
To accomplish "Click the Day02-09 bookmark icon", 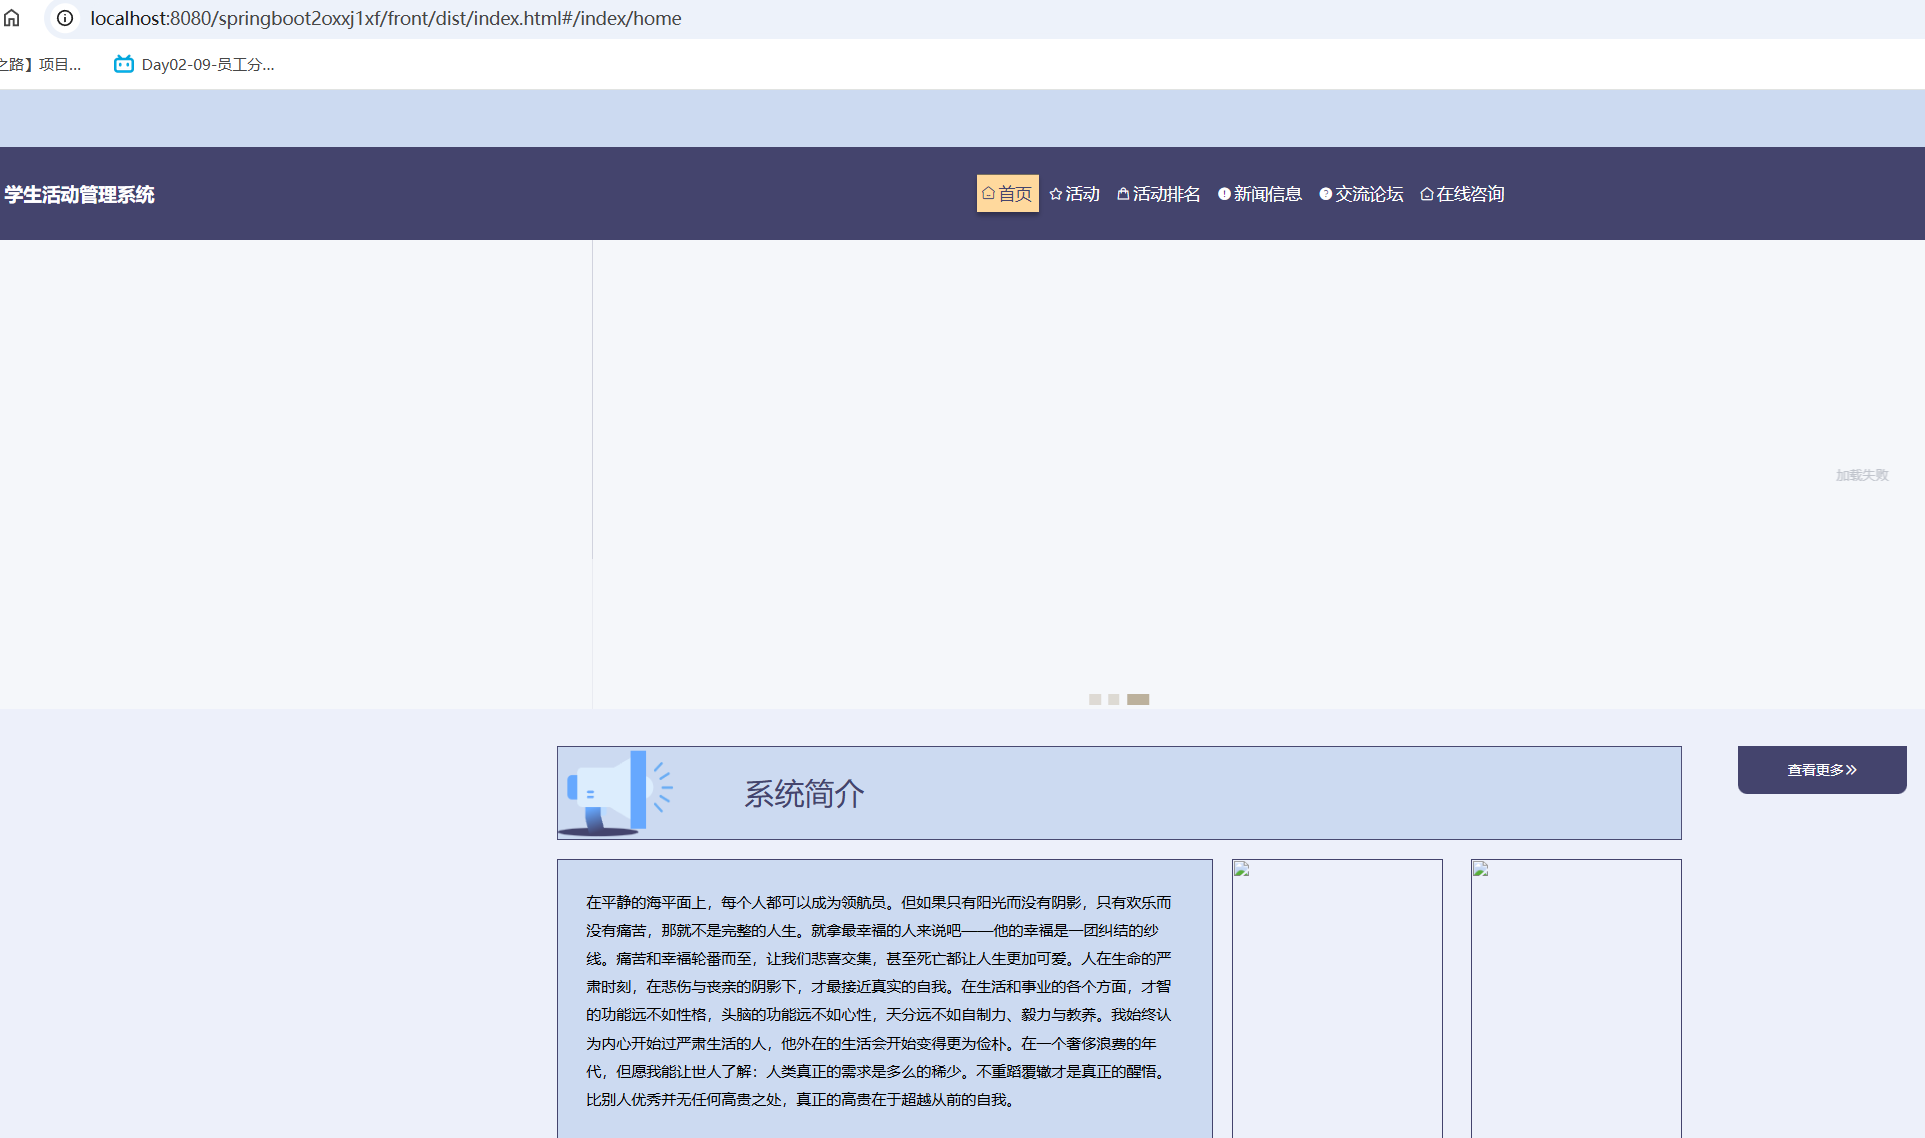I will pyautogui.click(x=124, y=64).
